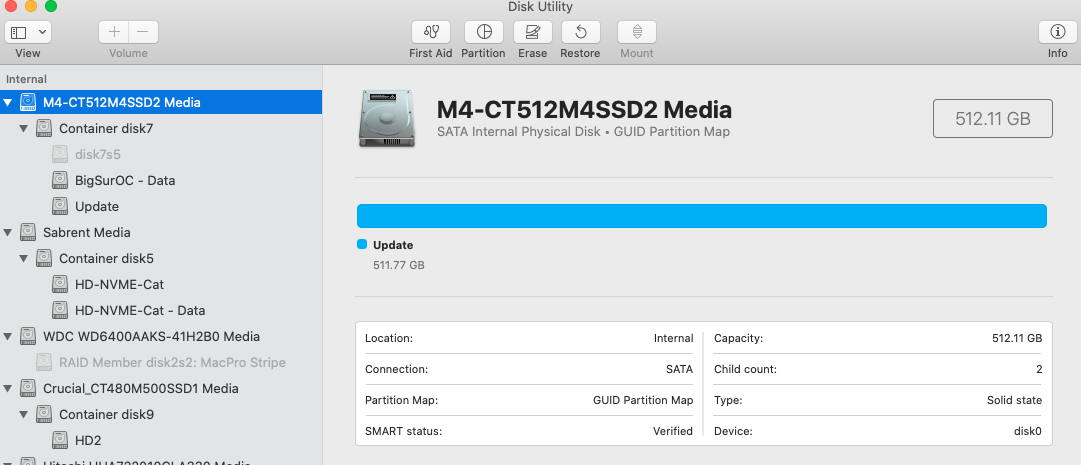Select the RAID Member disk2s2: MacPro Stripe row
Viewport: 1081px width, 465px height.
pos(161,362)
